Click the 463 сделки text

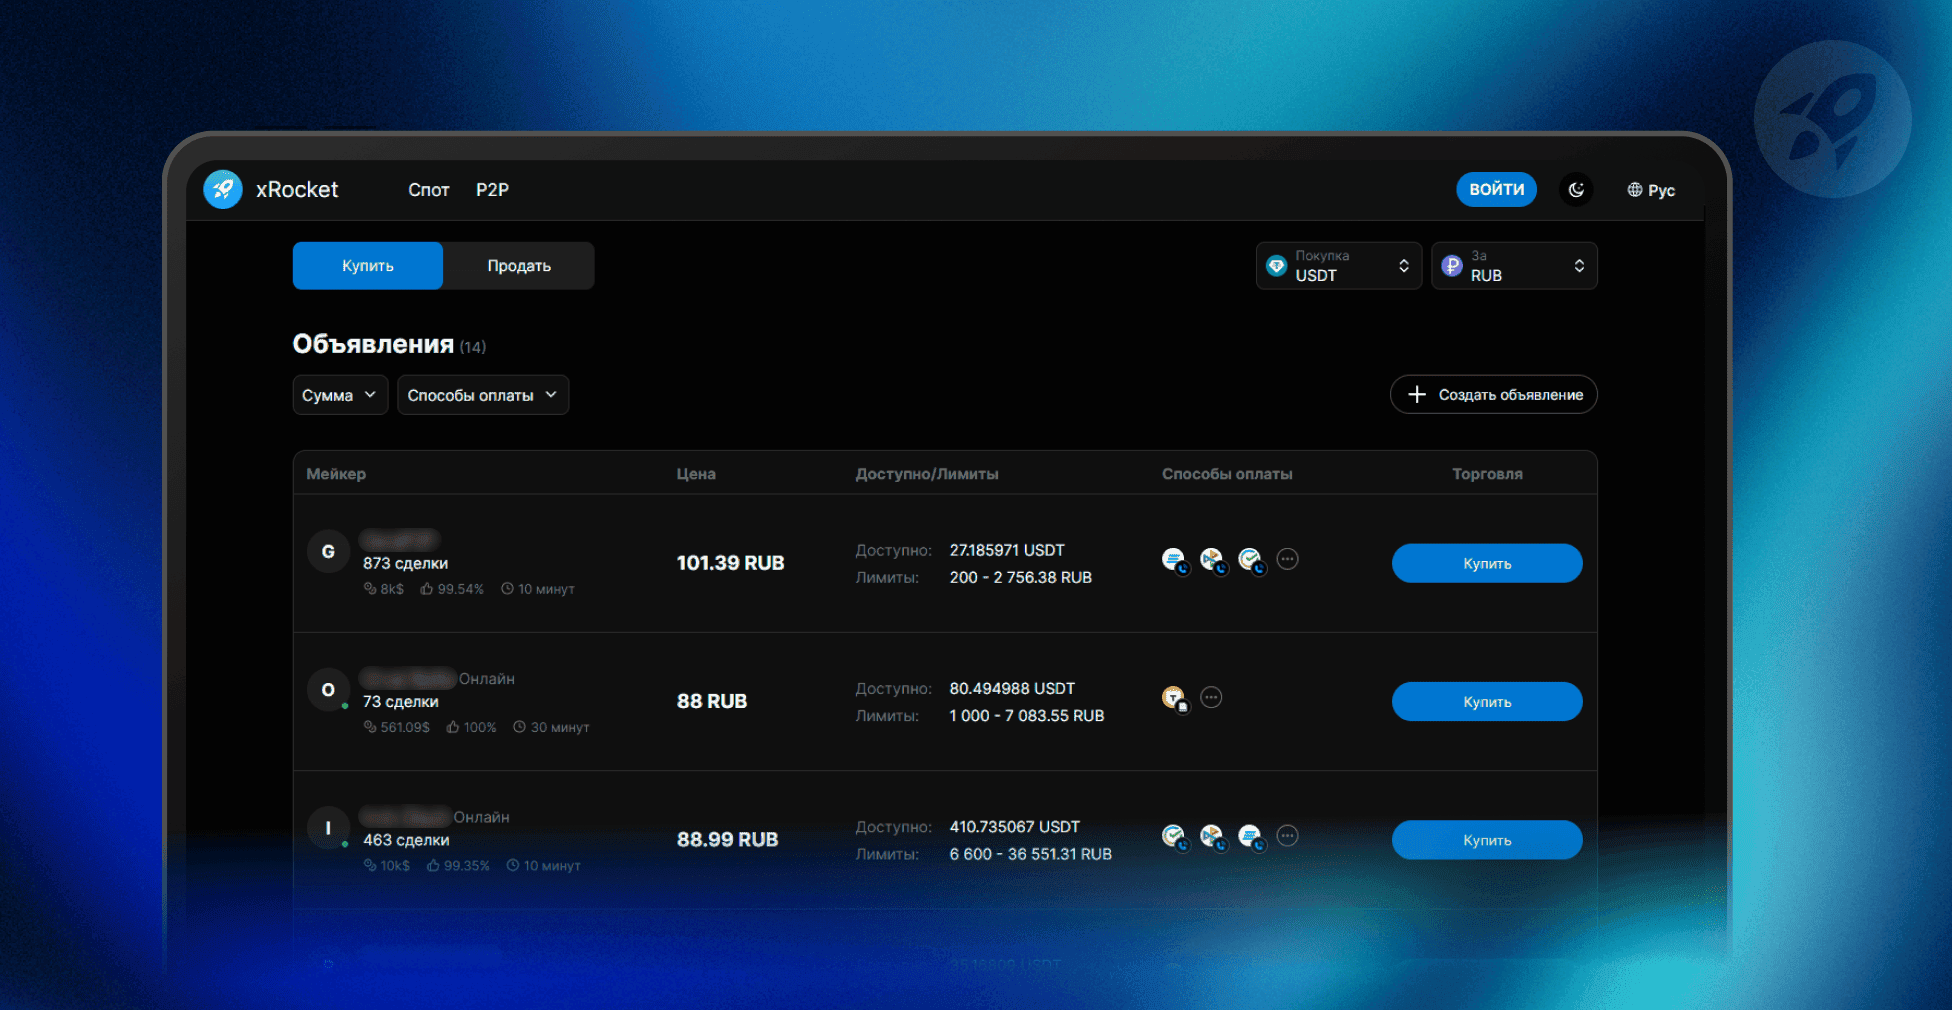click(x=406, y=840)
